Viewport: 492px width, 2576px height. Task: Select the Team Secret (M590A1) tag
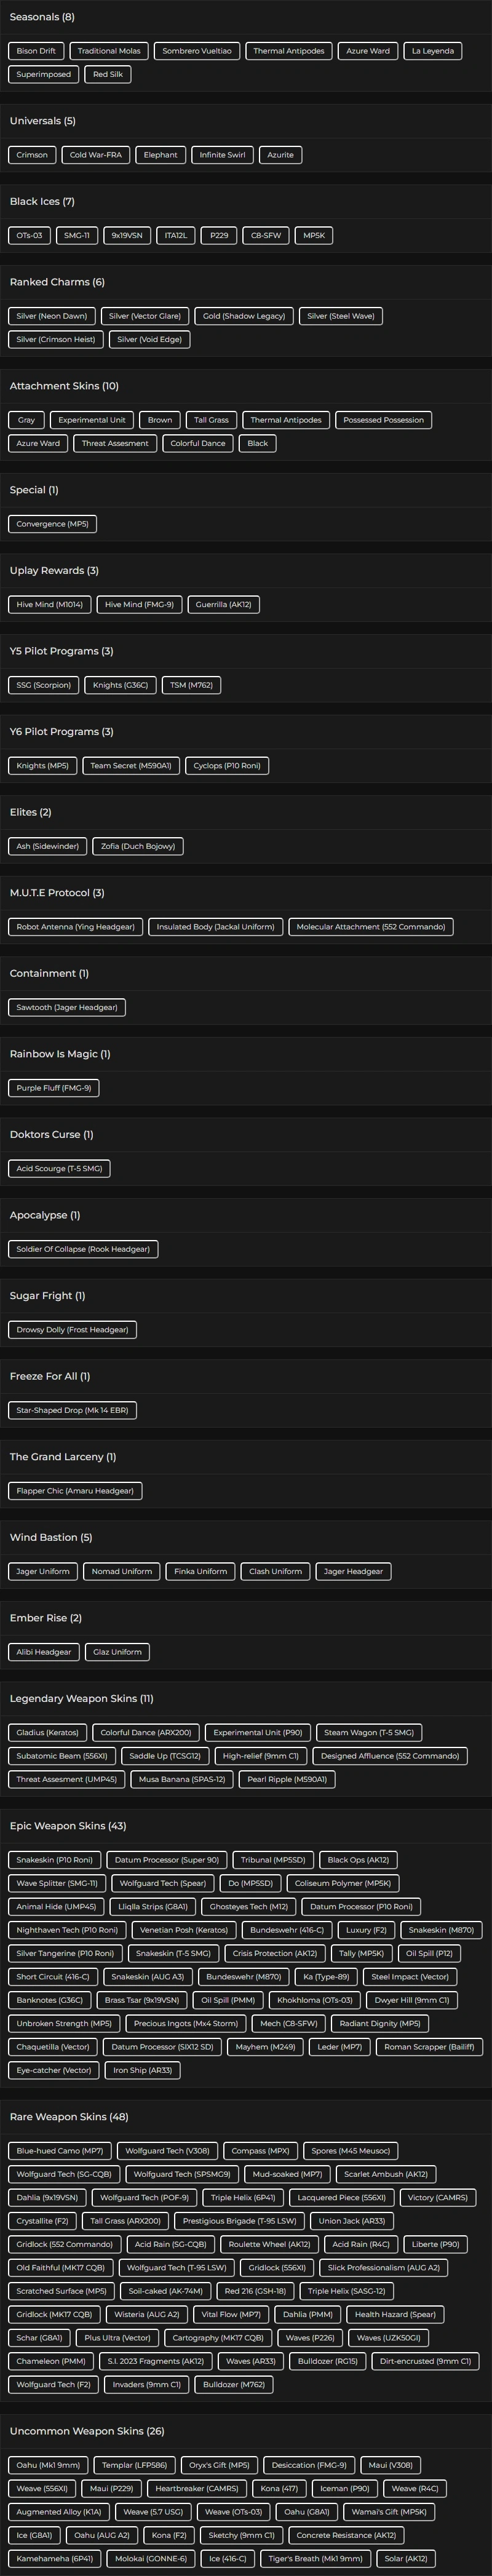coord(130,766)
